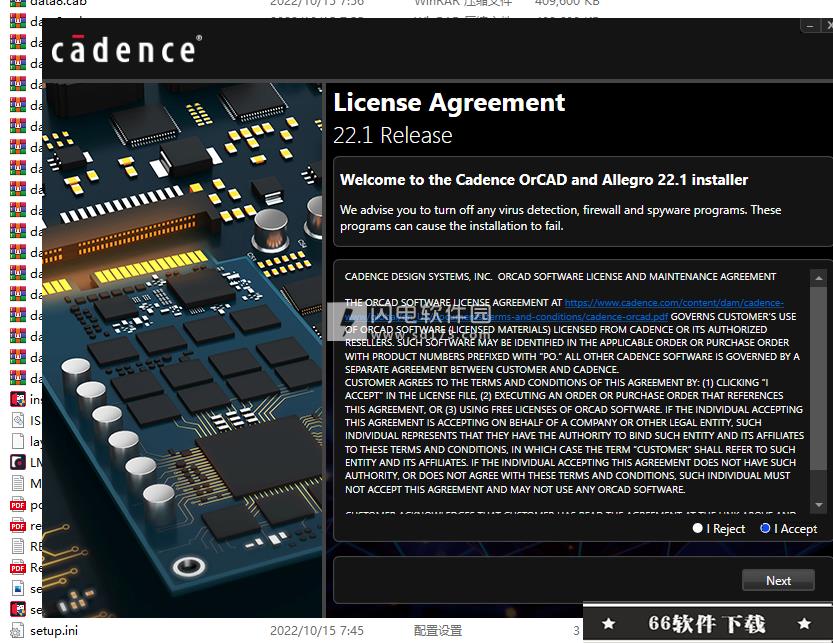Click the license agreement vertical scrollbar thumb

(x=819, y=378)
